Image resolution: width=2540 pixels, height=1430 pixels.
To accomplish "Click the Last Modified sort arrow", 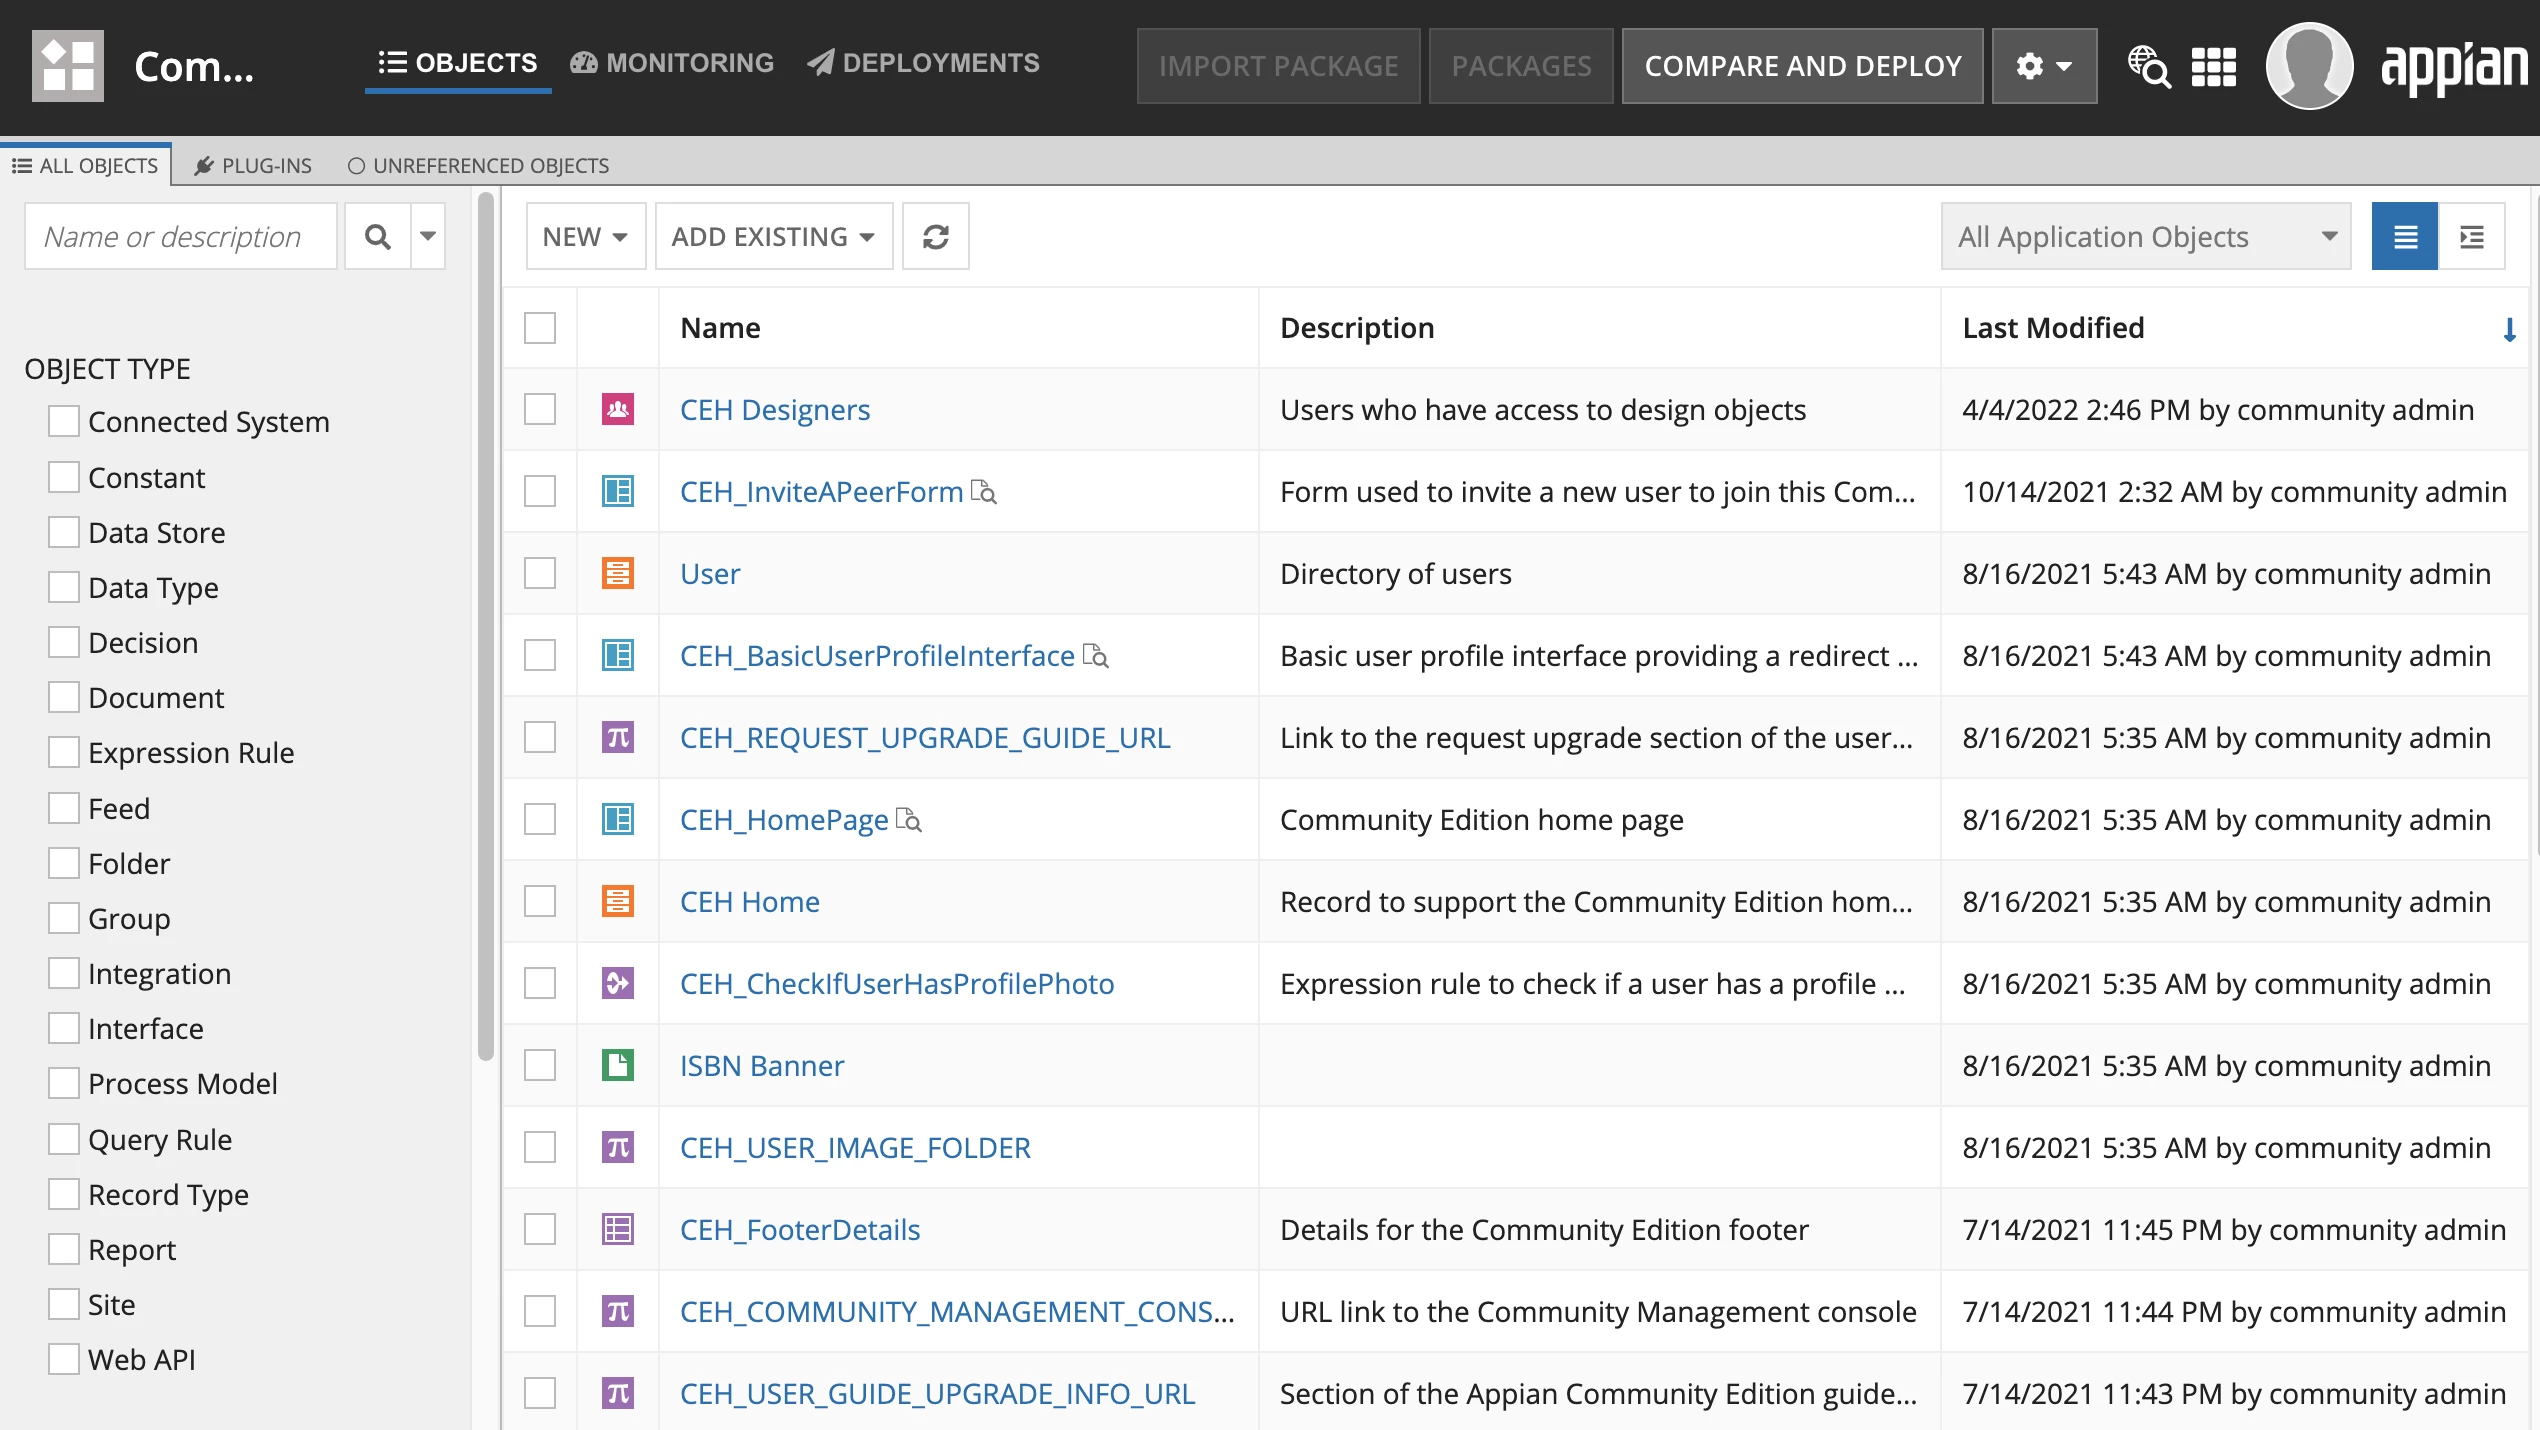I will [x=2510, y=329].
